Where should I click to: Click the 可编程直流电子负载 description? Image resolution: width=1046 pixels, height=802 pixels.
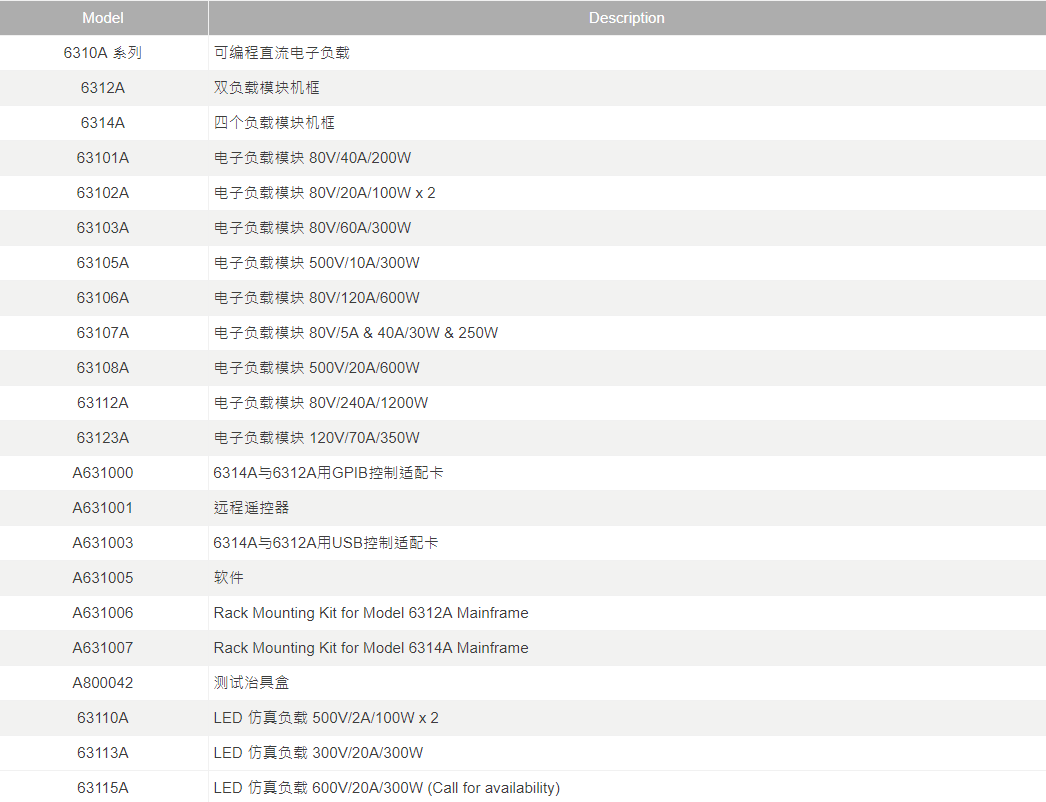282,53
